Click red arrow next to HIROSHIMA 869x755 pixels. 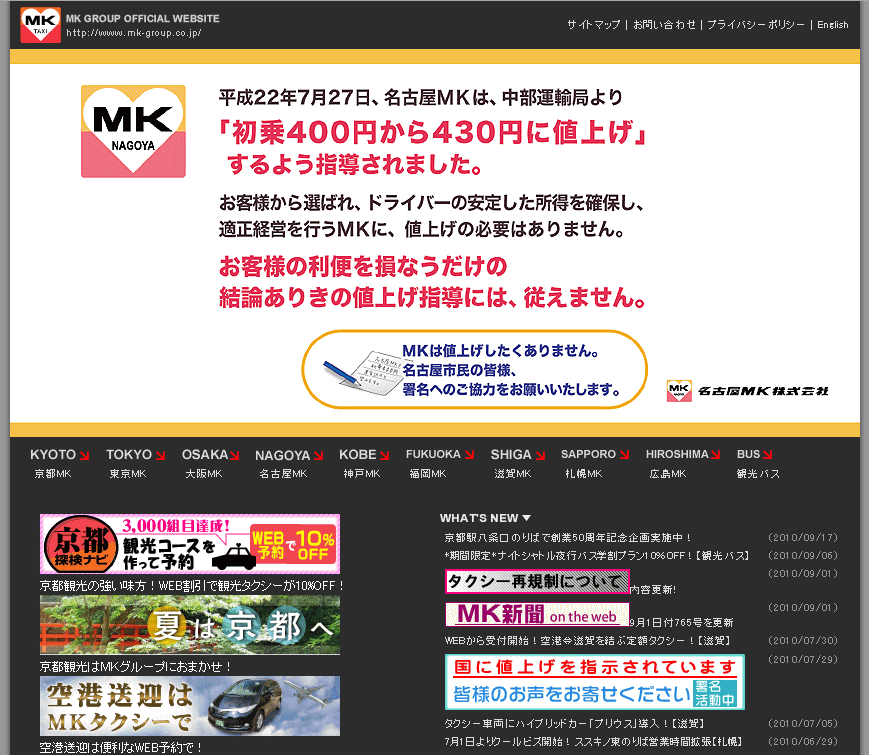point(715,455)
